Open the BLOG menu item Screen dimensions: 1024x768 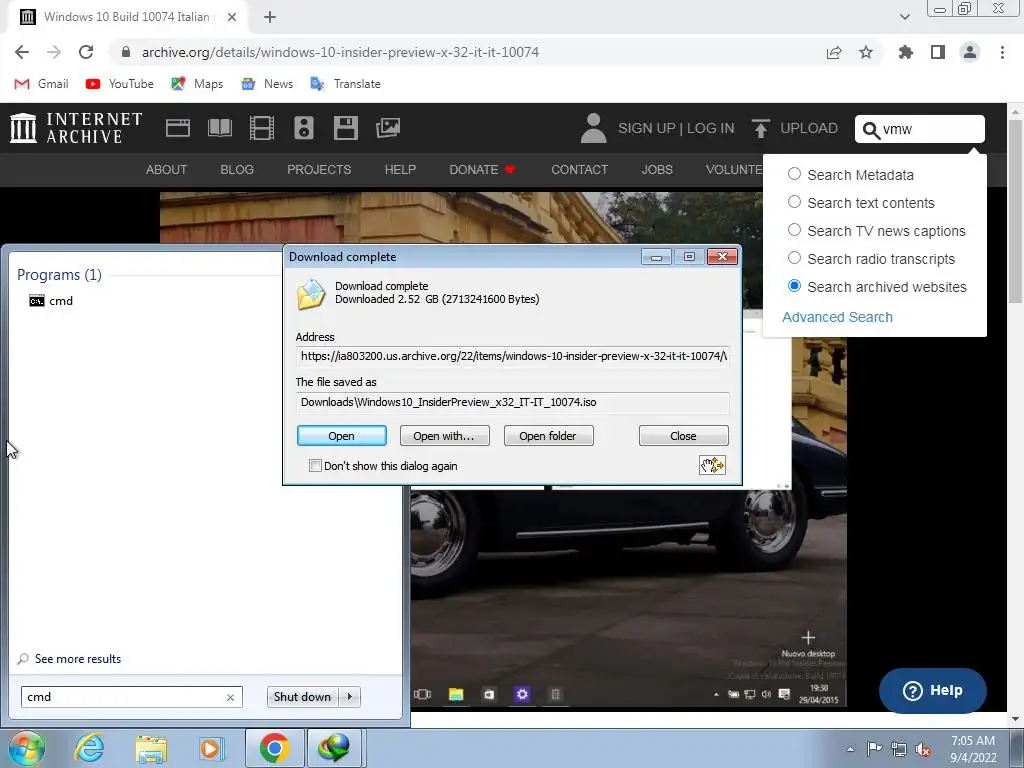tap(237, 170)
